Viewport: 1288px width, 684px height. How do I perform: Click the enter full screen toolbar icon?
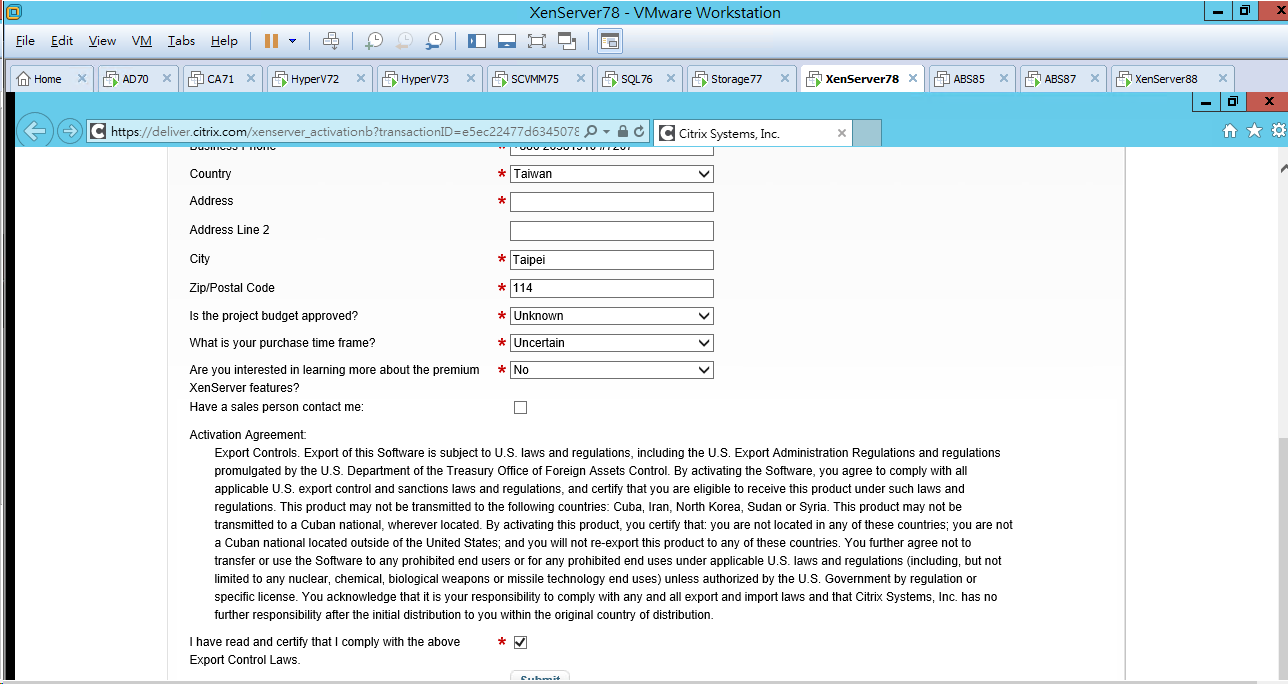tap(537, 41)
